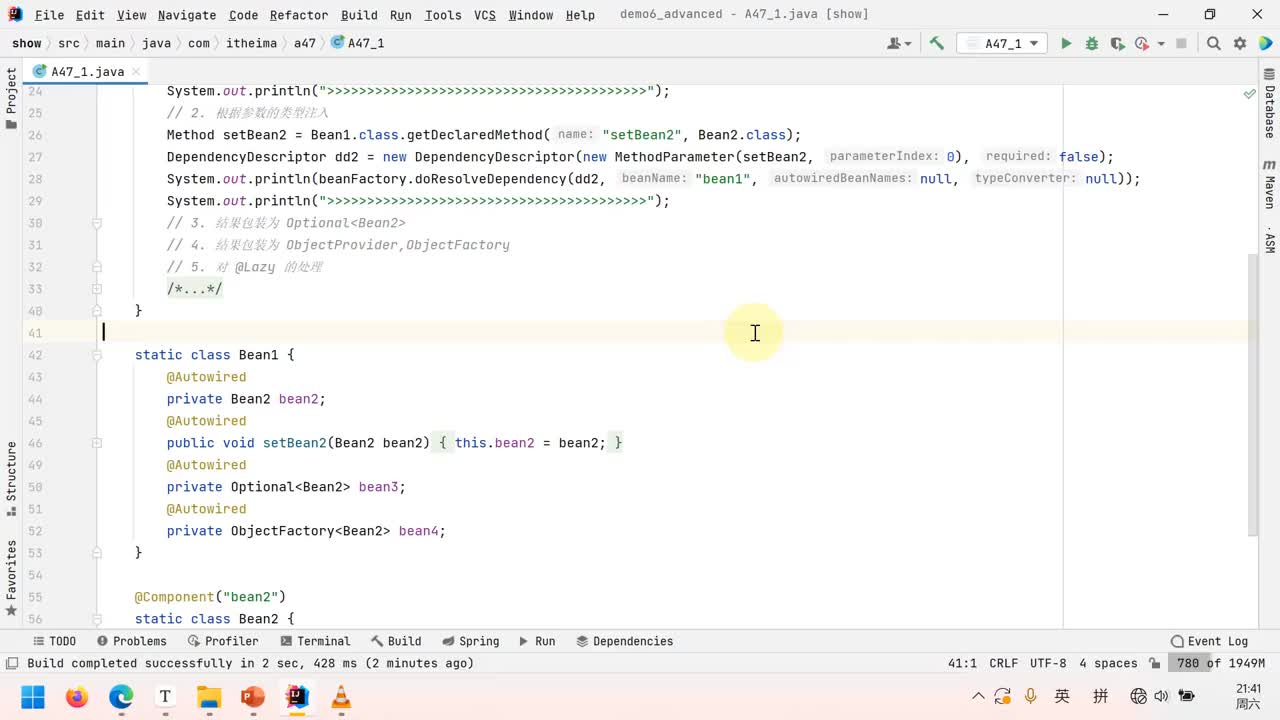The image size is (1280, 720).
Task: Open the Run tool window
Action: click(536, 641)
